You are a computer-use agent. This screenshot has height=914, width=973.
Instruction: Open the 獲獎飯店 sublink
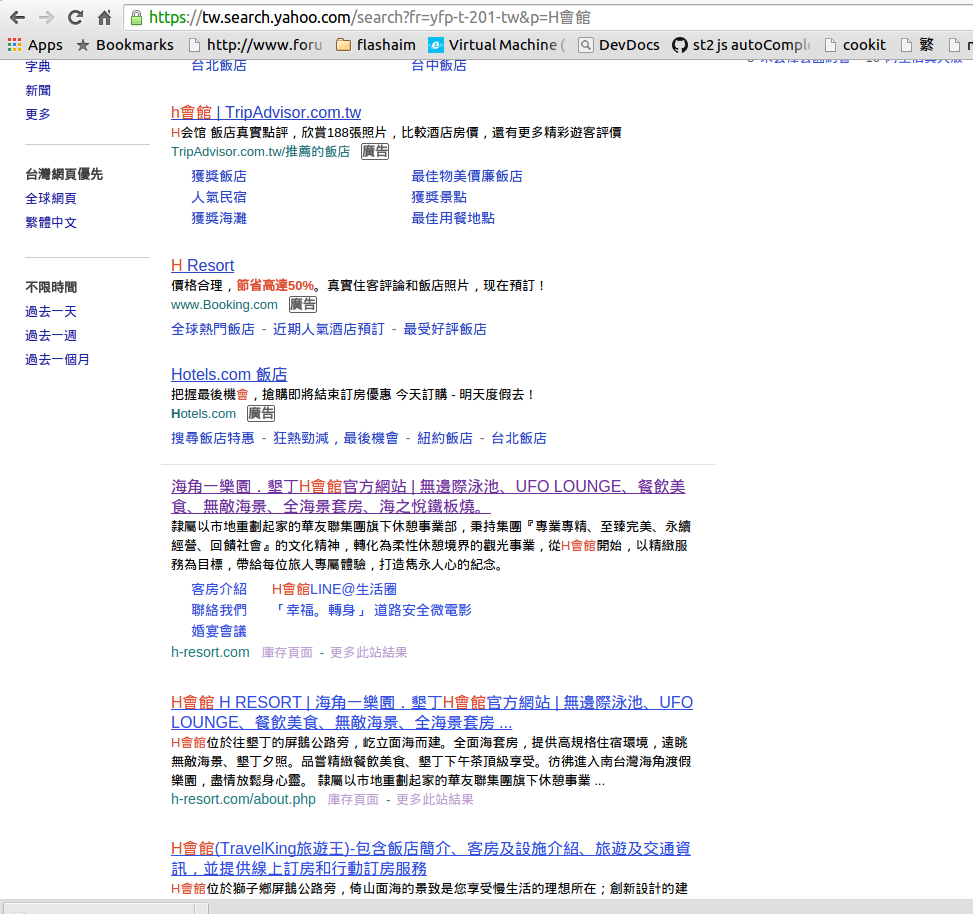pyautogui.click(x=219, y=176)
